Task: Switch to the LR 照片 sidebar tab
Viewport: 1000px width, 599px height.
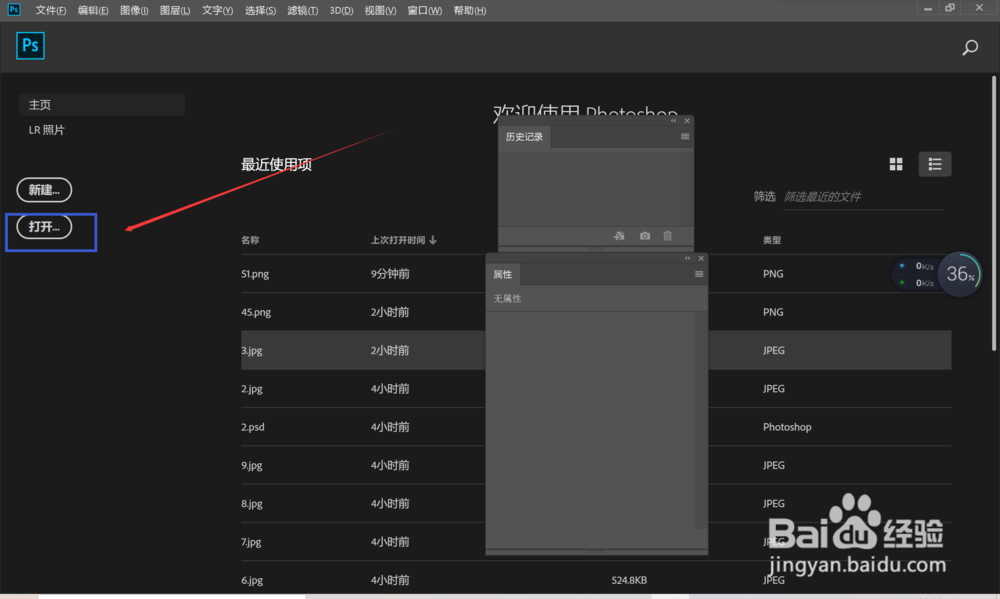Action: pyautogui.click(x=46, y=129)
